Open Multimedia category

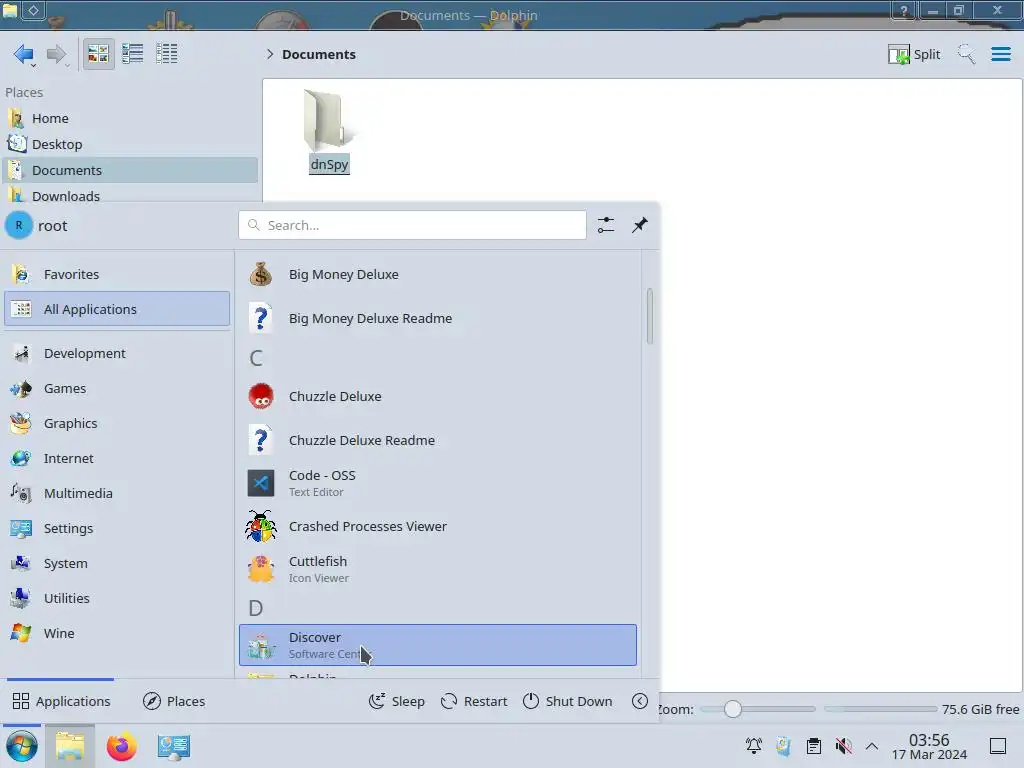pyautogui.click(x=117, y=494)
